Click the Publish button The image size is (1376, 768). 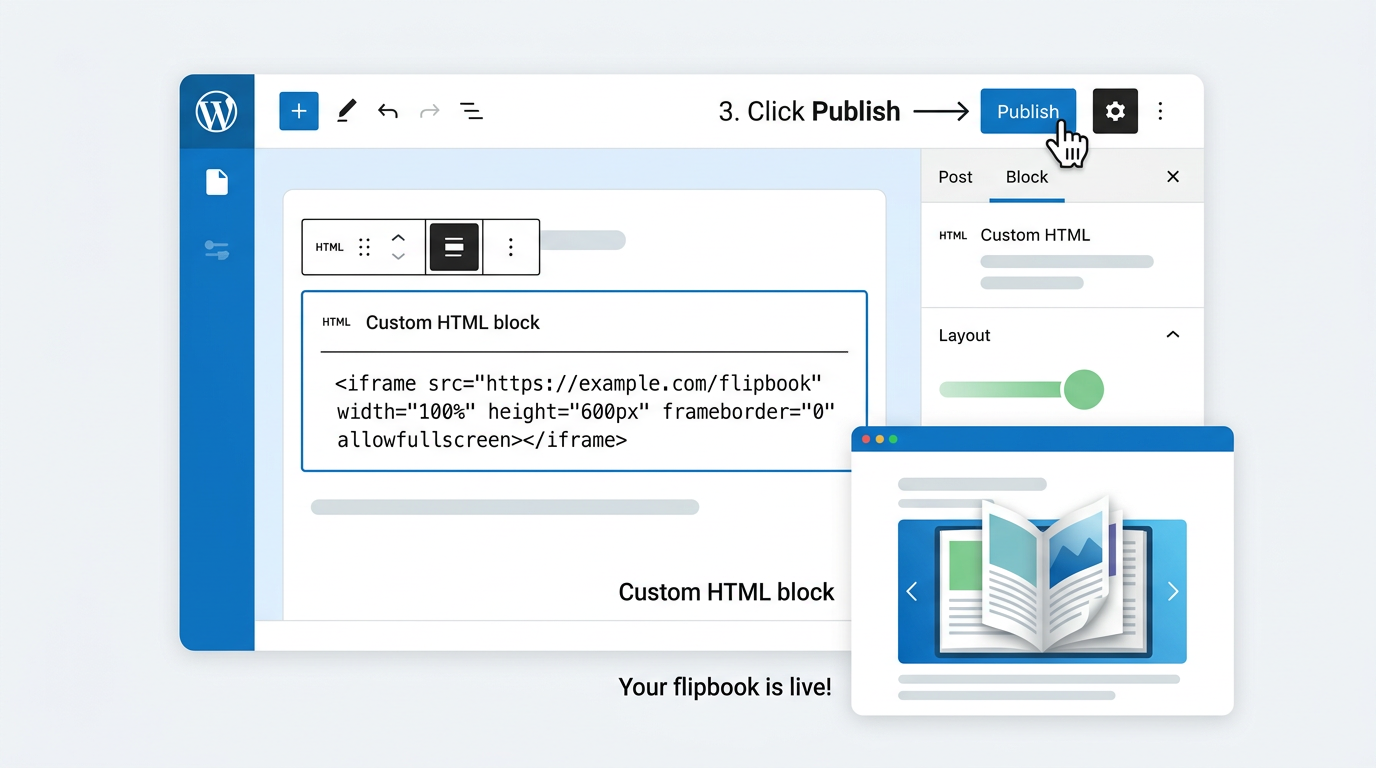tap(1028, 111)
